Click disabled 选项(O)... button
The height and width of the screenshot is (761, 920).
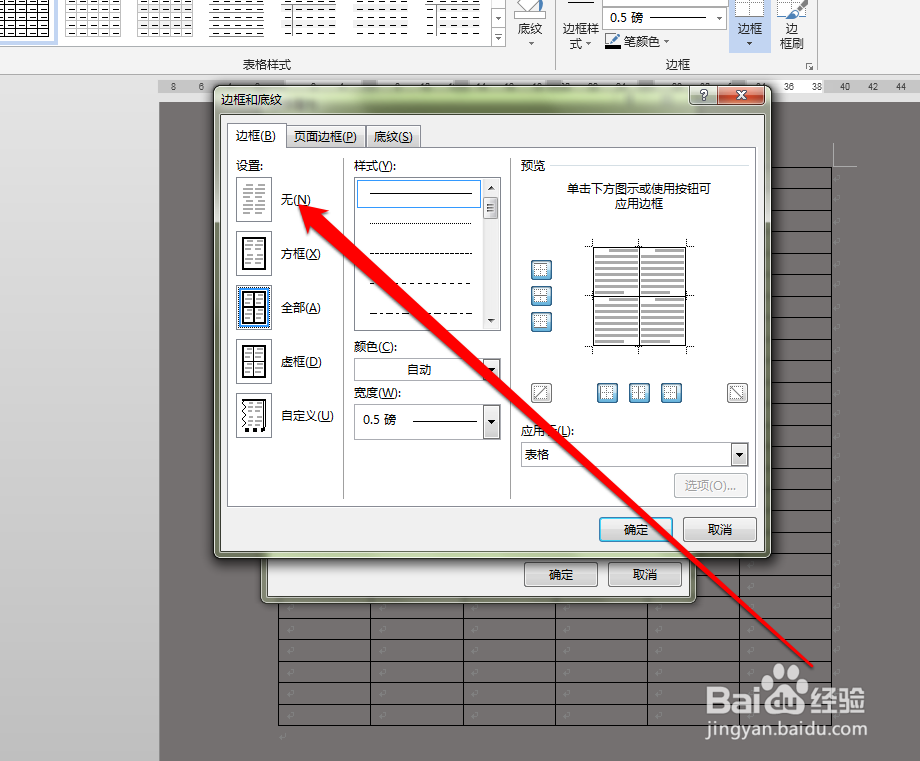click(711, 485)
